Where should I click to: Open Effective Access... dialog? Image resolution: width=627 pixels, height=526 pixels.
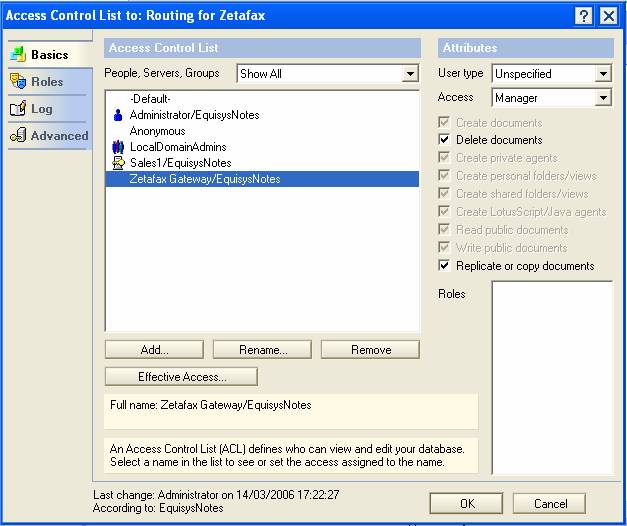pos(182,376)
